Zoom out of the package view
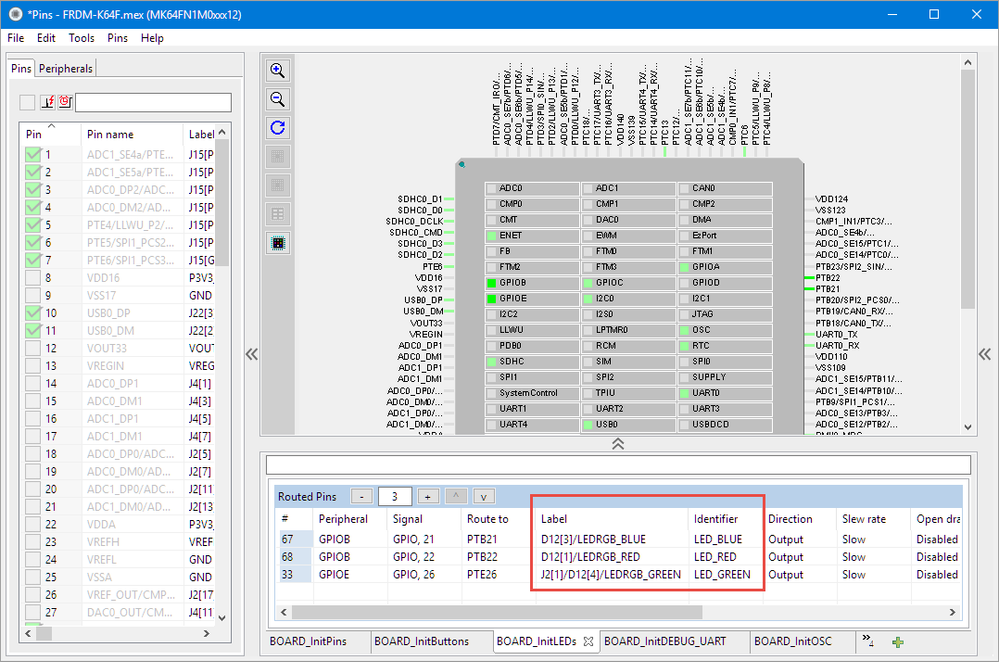999x662 pixels. click(278, 99)
